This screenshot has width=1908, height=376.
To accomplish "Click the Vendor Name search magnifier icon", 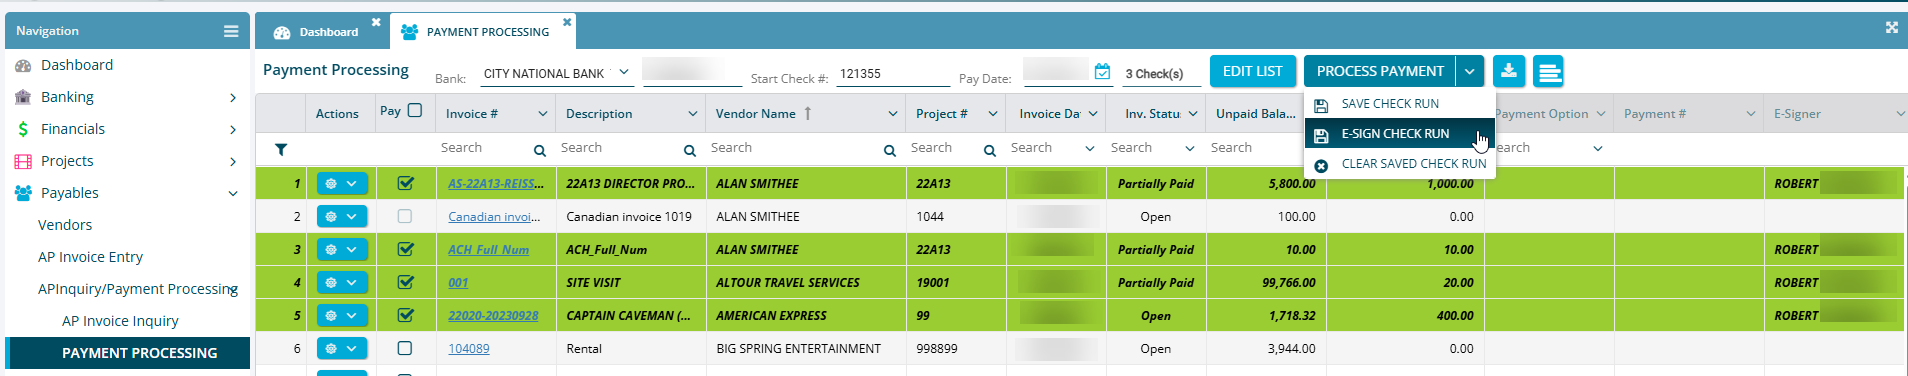I will 890,151.
